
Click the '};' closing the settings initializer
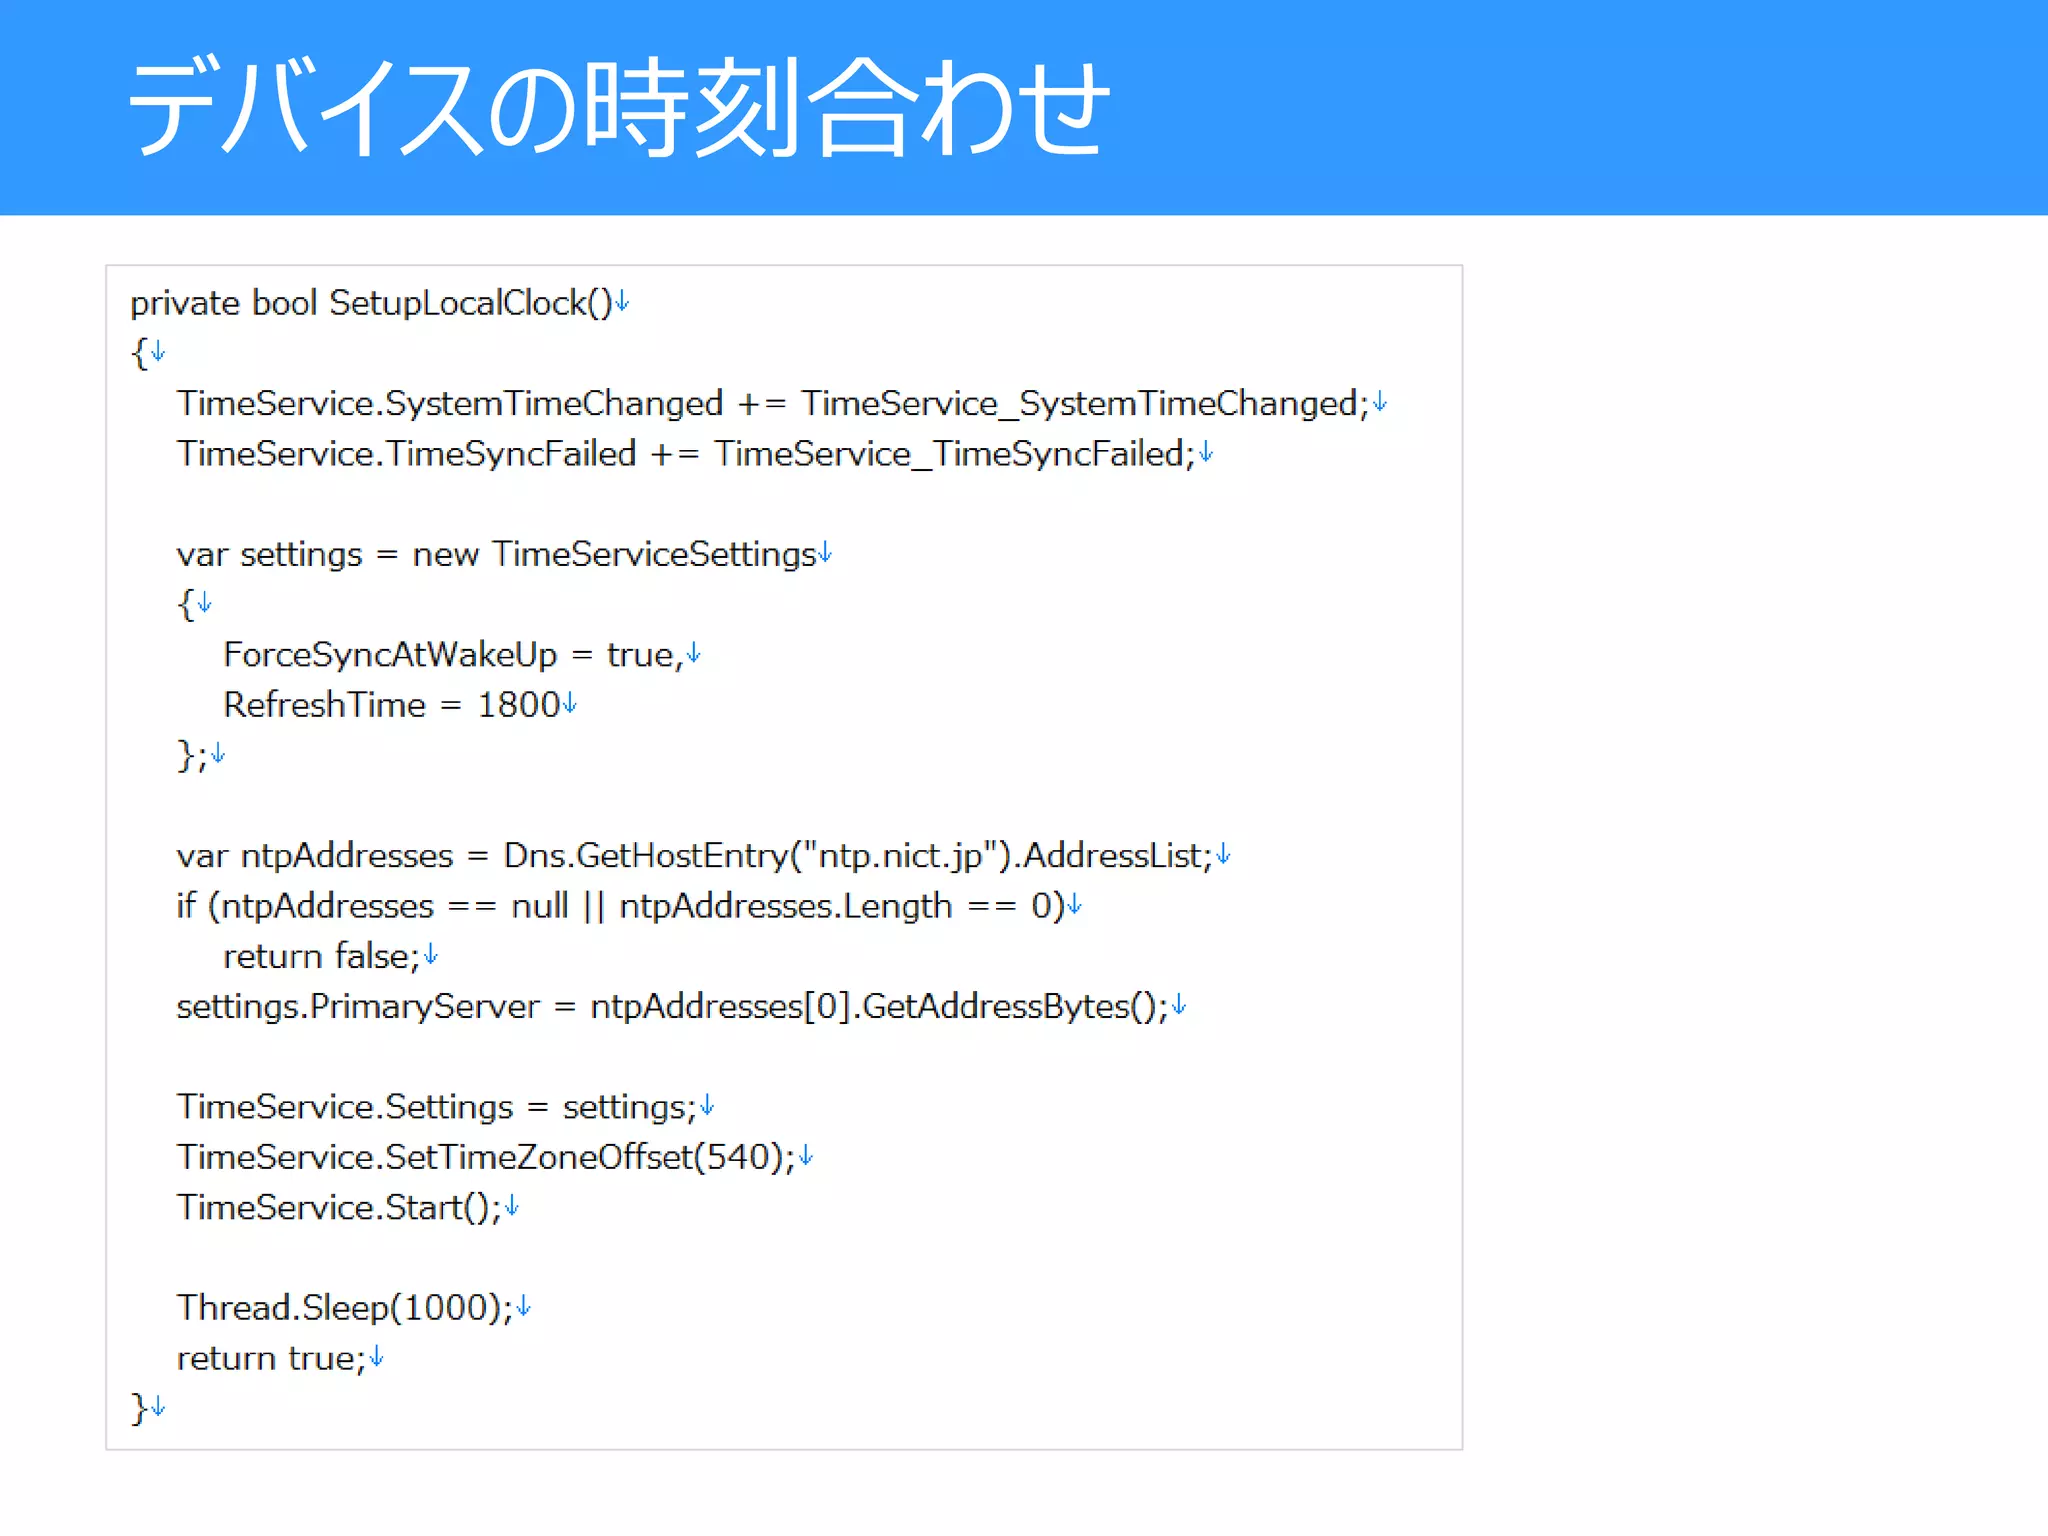coord(191,755)
